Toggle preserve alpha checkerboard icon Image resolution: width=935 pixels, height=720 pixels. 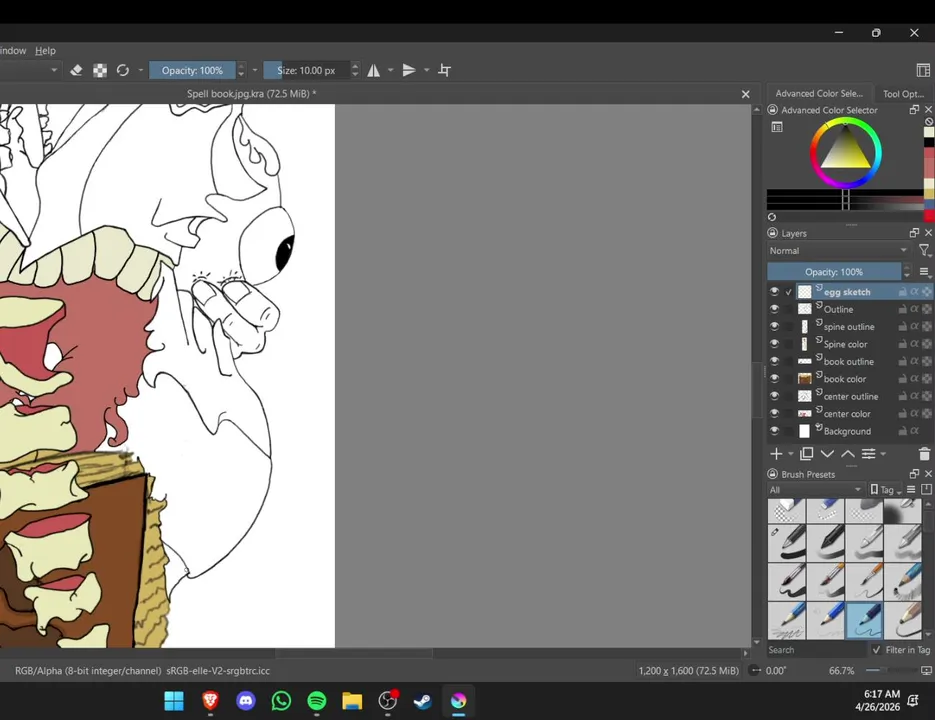point(100,70)
